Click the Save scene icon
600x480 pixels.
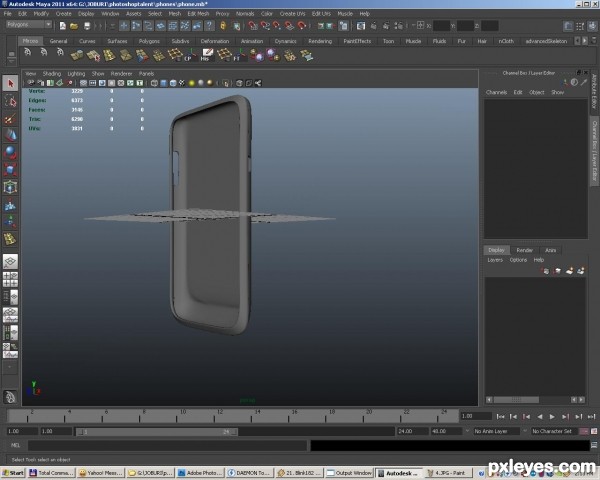pyautogui.click(x=87, y=26)
